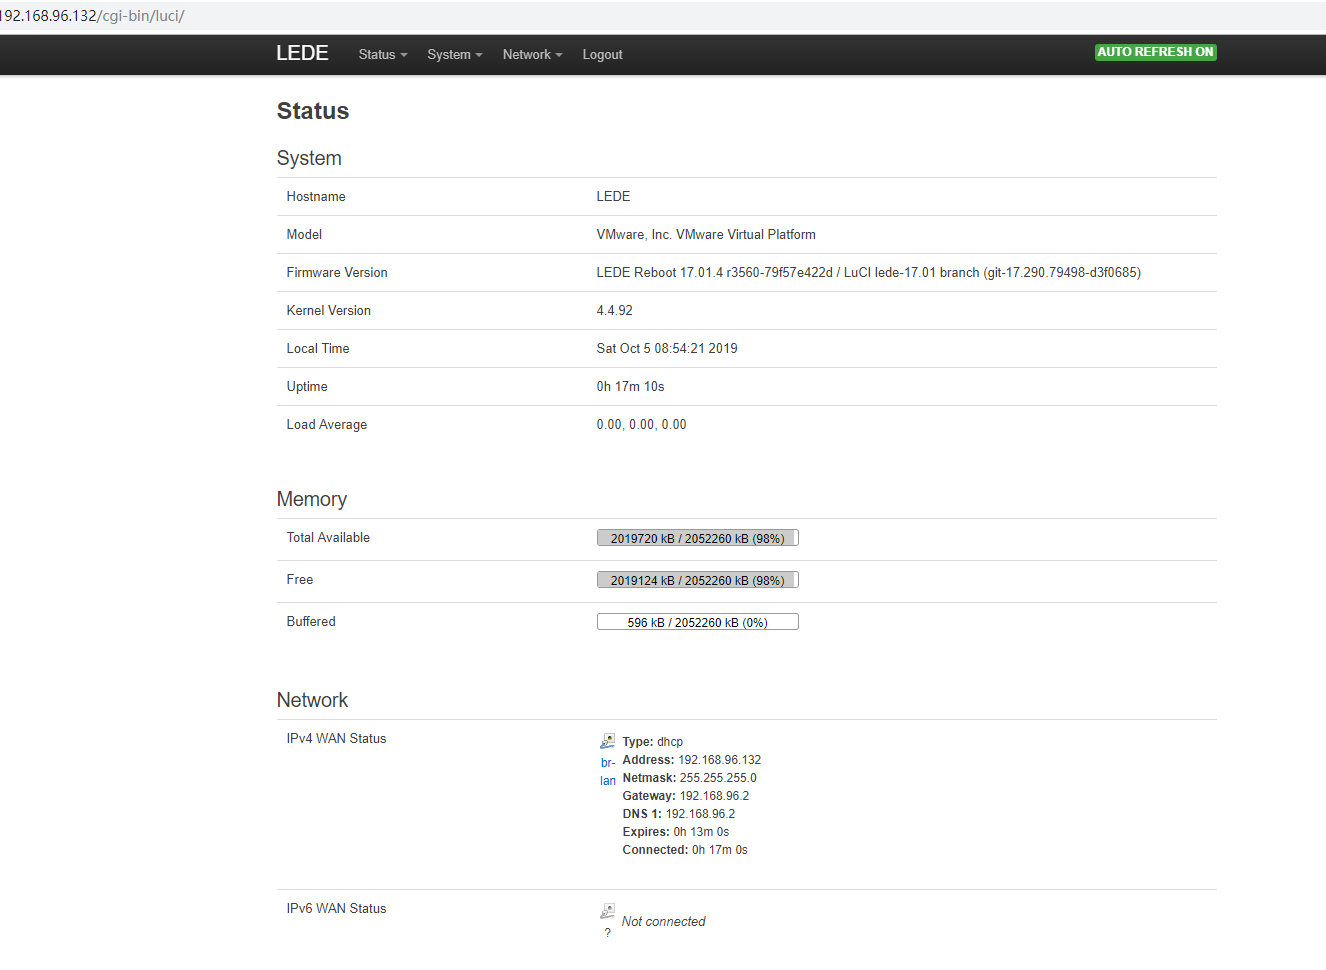This screenshot has width=1326, height=970.
Task: Click the DNS 1 address text
Action: coord(678,814)
